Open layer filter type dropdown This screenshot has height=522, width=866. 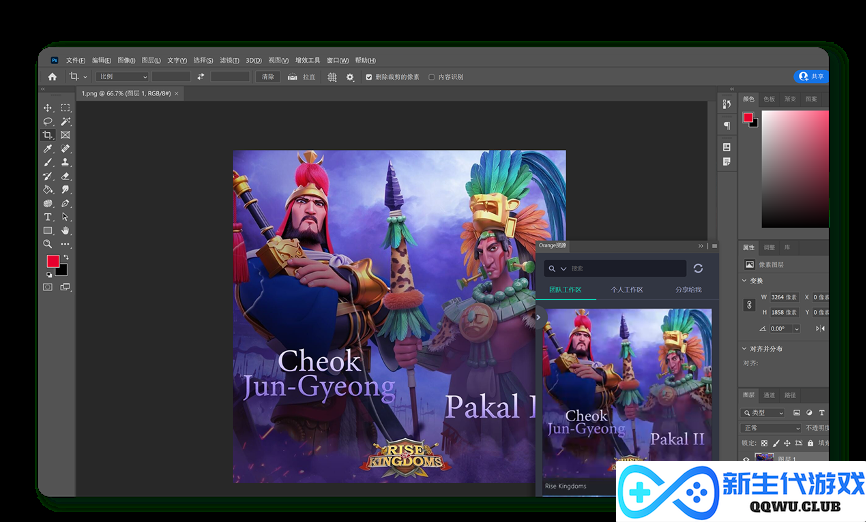coord(763,413)
